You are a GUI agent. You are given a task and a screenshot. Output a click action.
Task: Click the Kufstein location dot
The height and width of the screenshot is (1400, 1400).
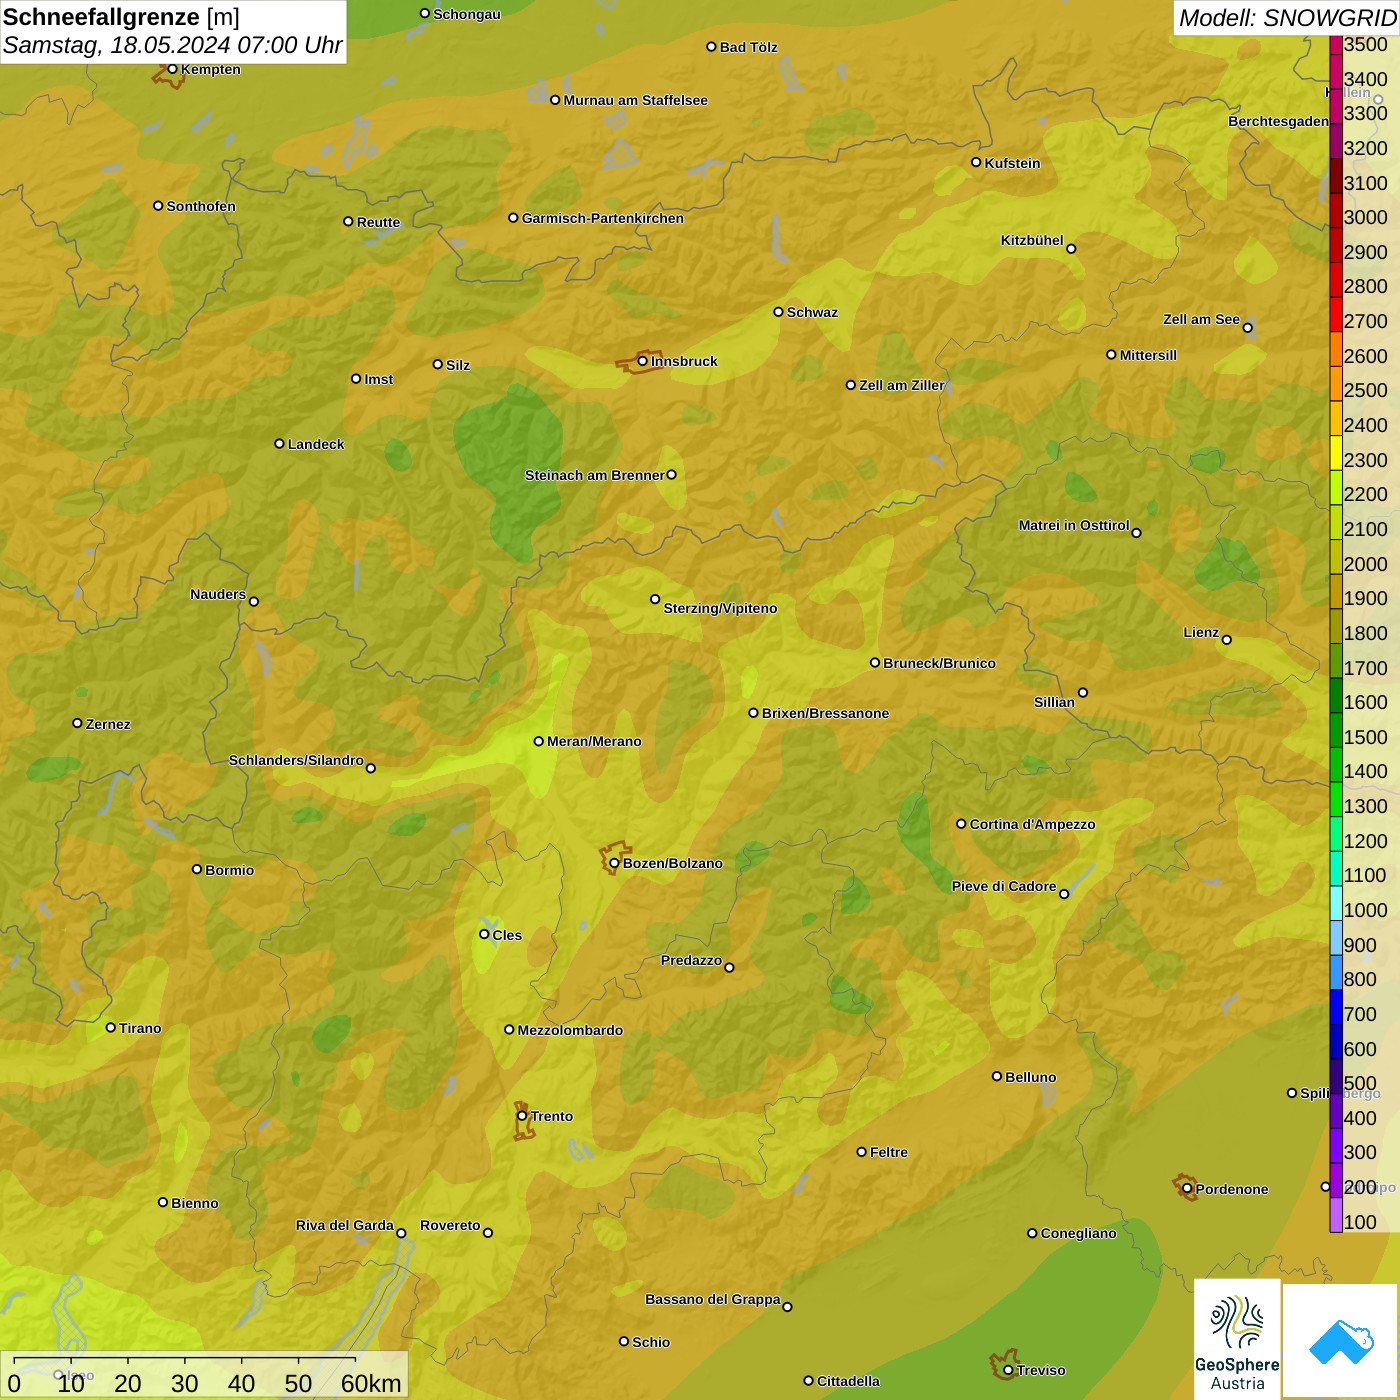point(976,162)
